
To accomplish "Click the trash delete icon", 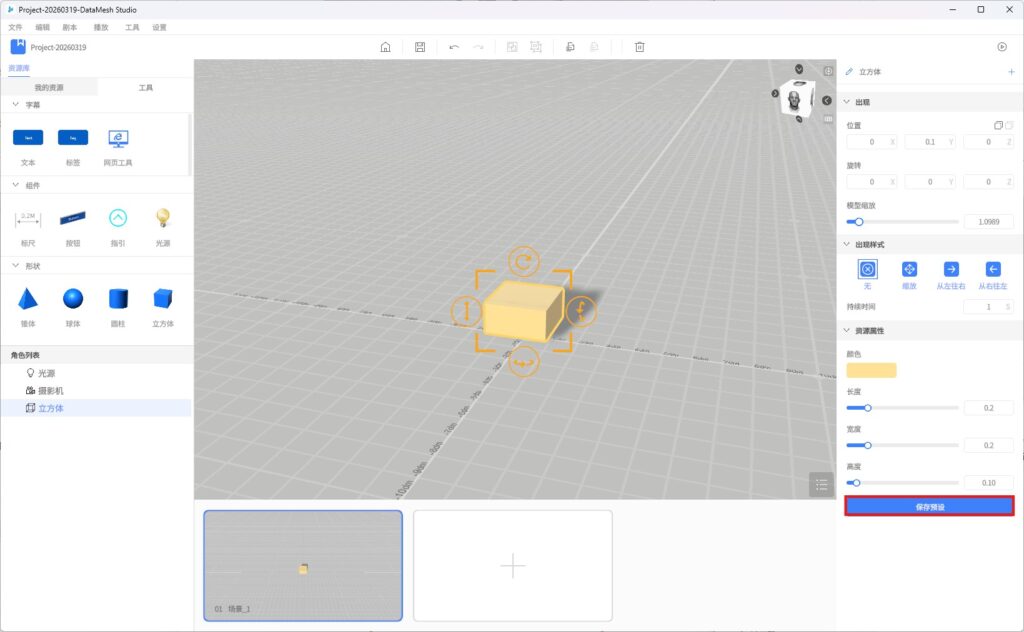I will (640, 47).
